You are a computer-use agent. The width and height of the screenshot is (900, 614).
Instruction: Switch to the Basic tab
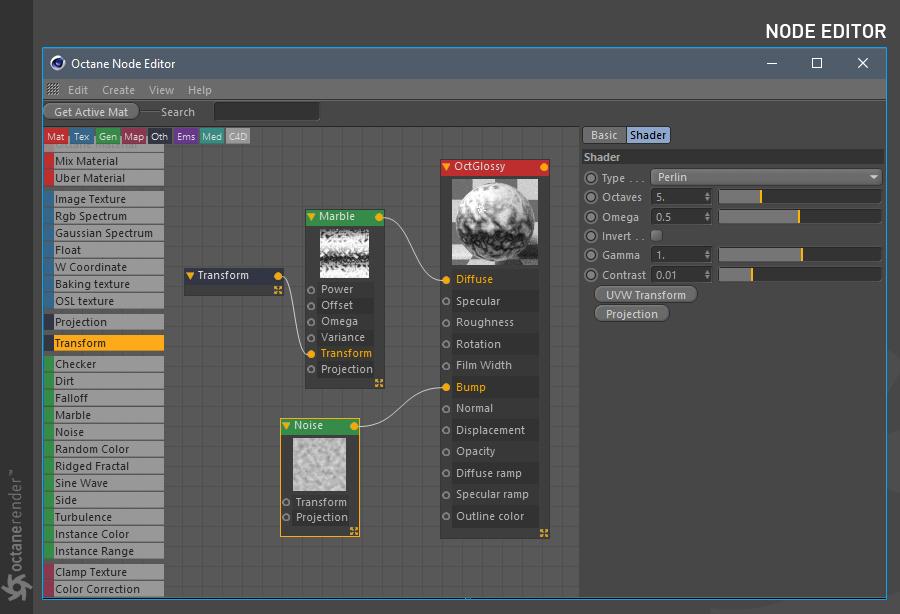tap(604, 135)
